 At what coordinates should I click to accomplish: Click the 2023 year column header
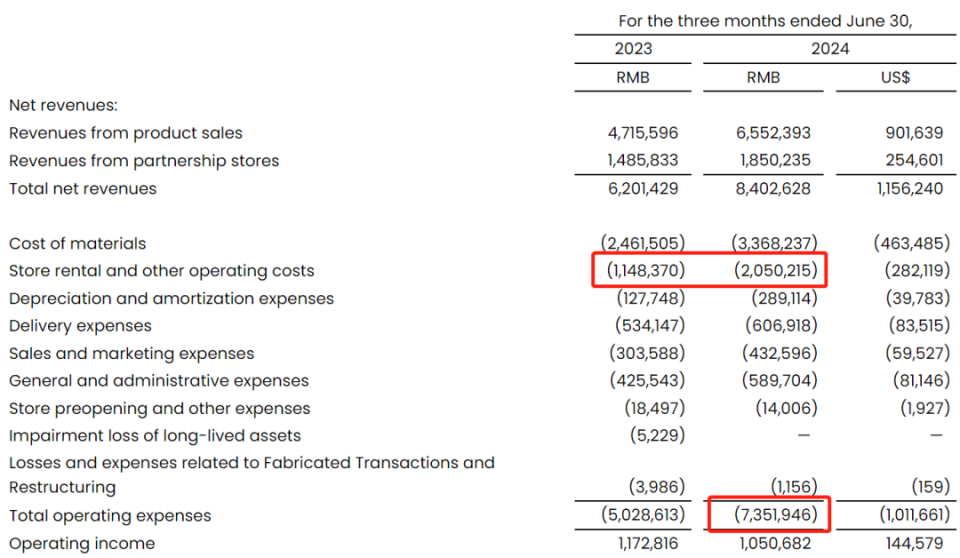(634, 49)
